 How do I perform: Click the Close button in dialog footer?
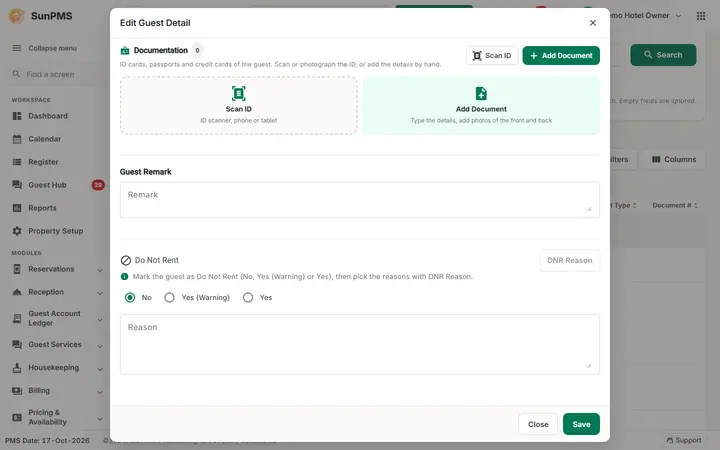(x=538, y=424)
